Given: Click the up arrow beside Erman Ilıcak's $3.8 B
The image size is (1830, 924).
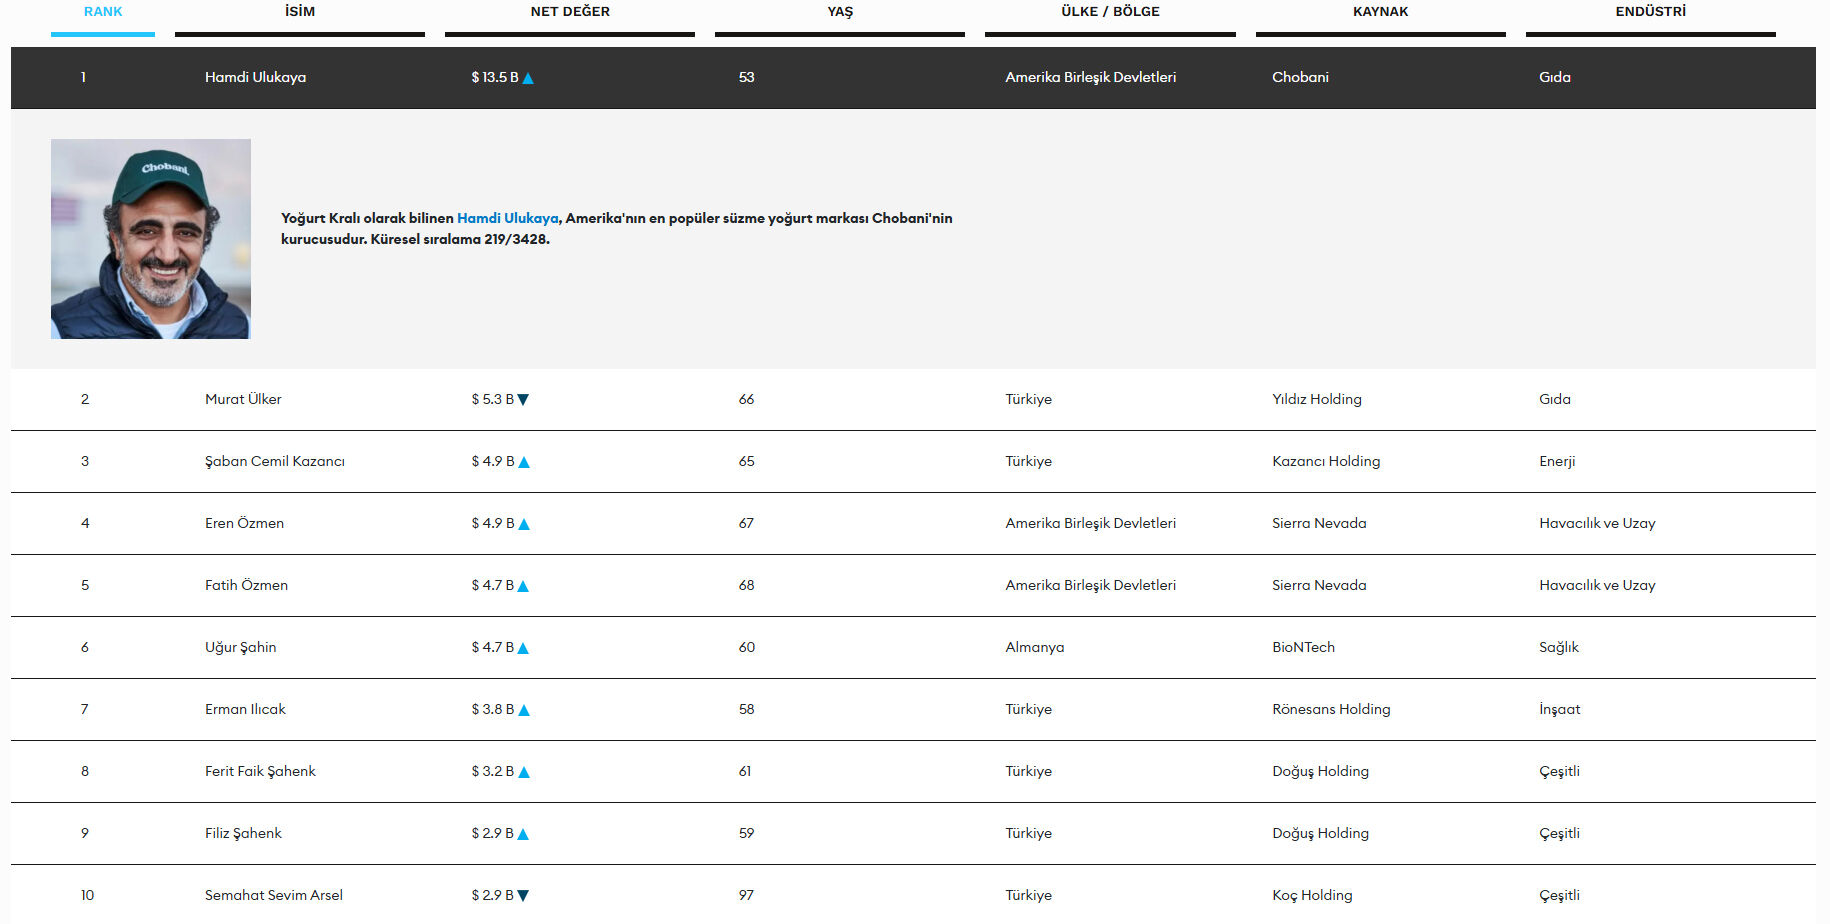Looking at the screenshot, I should pyautogui.click(x=524, y=710).
